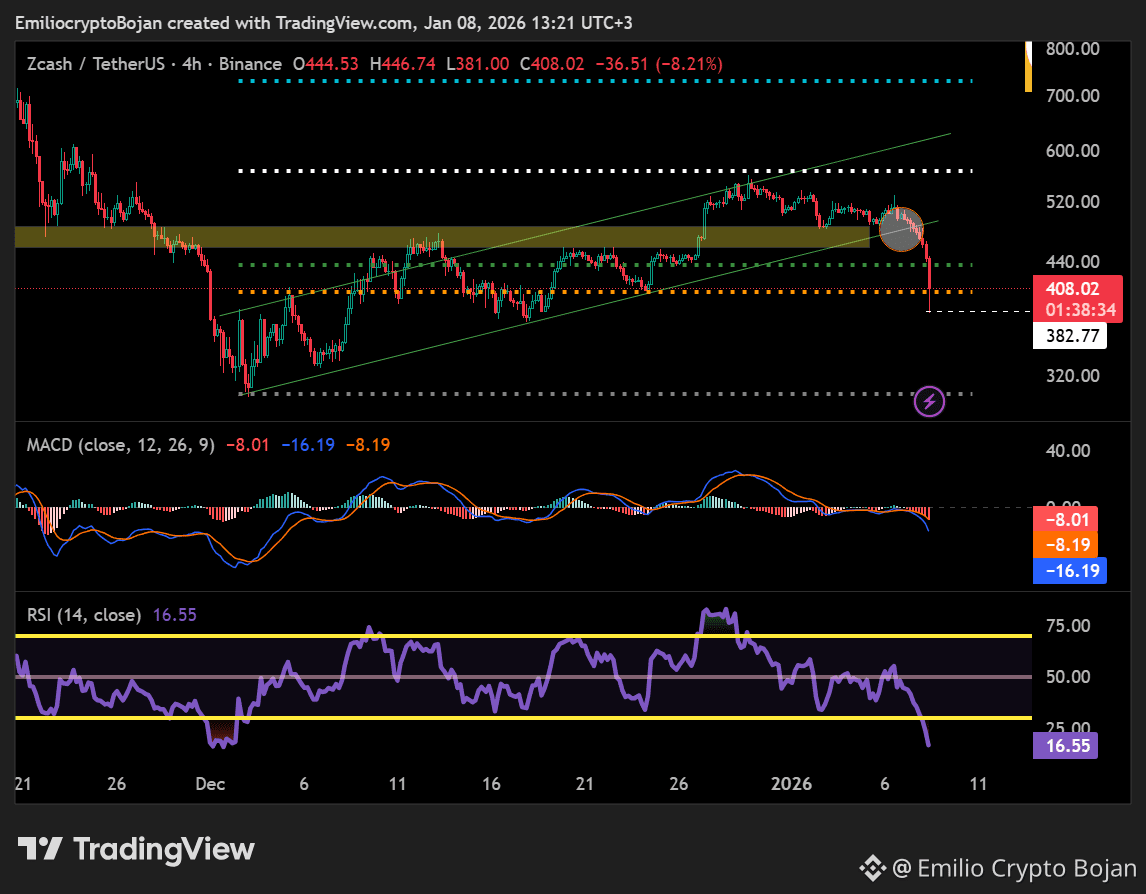The width and height of the screenshot is (1146, 894).
Task: Click the TradingView wordmark text
Action: [164, 849]
